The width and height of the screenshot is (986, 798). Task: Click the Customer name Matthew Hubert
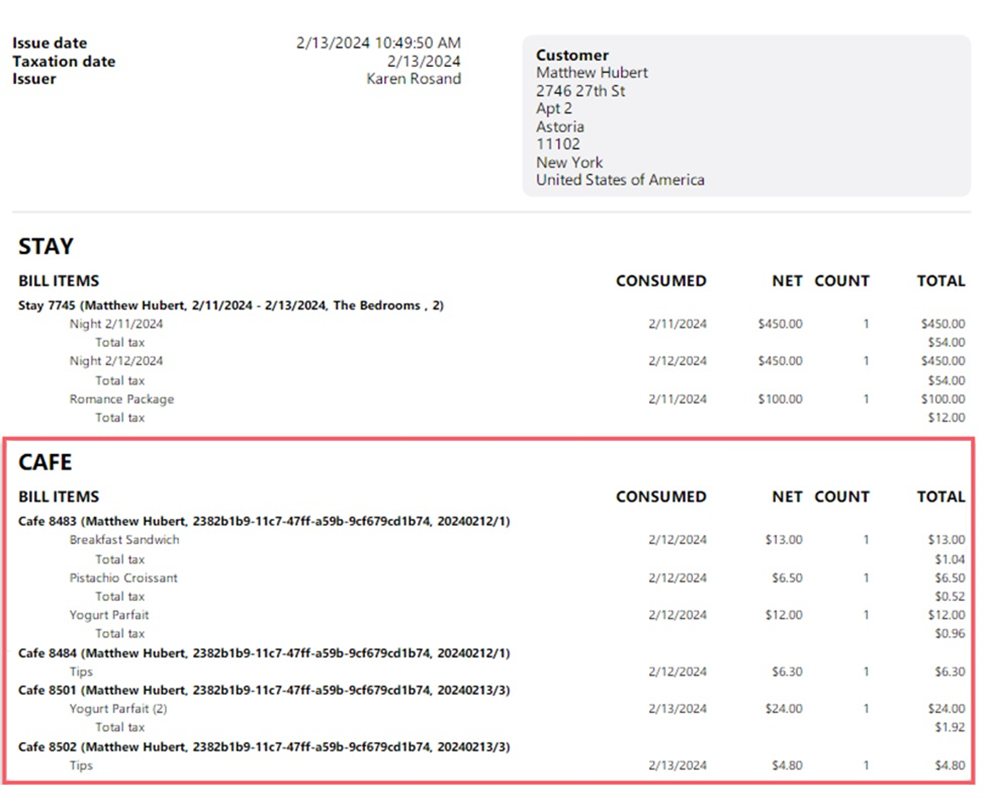click(591, 73)
